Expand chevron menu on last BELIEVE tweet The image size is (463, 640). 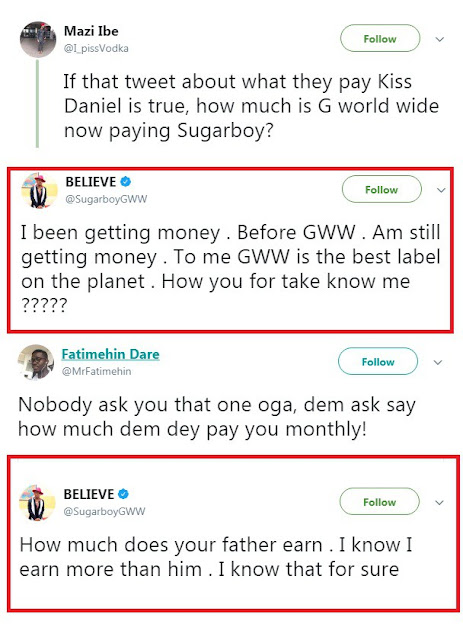pos(439,502)
